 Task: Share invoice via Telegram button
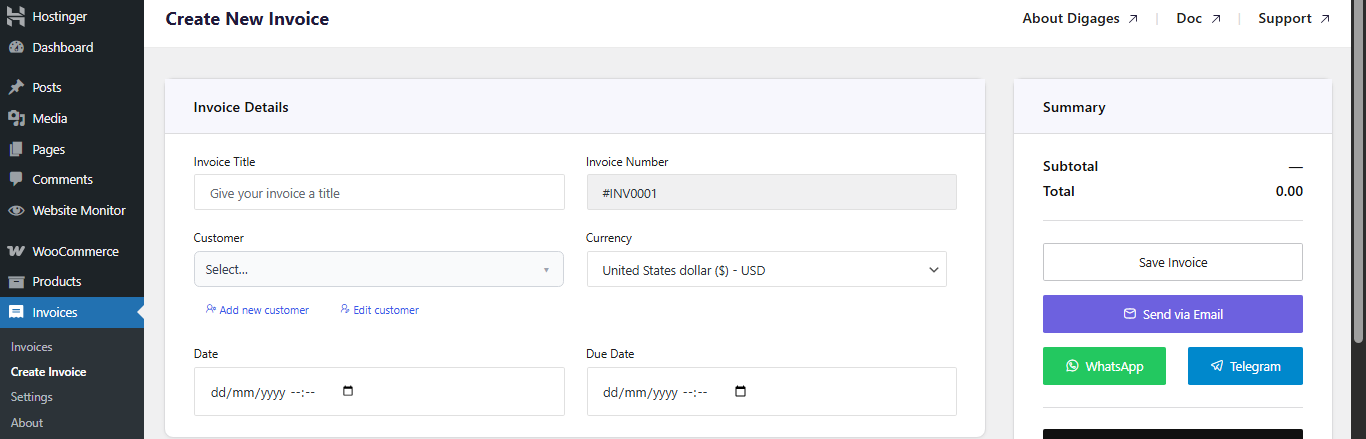click(1245, 366)
